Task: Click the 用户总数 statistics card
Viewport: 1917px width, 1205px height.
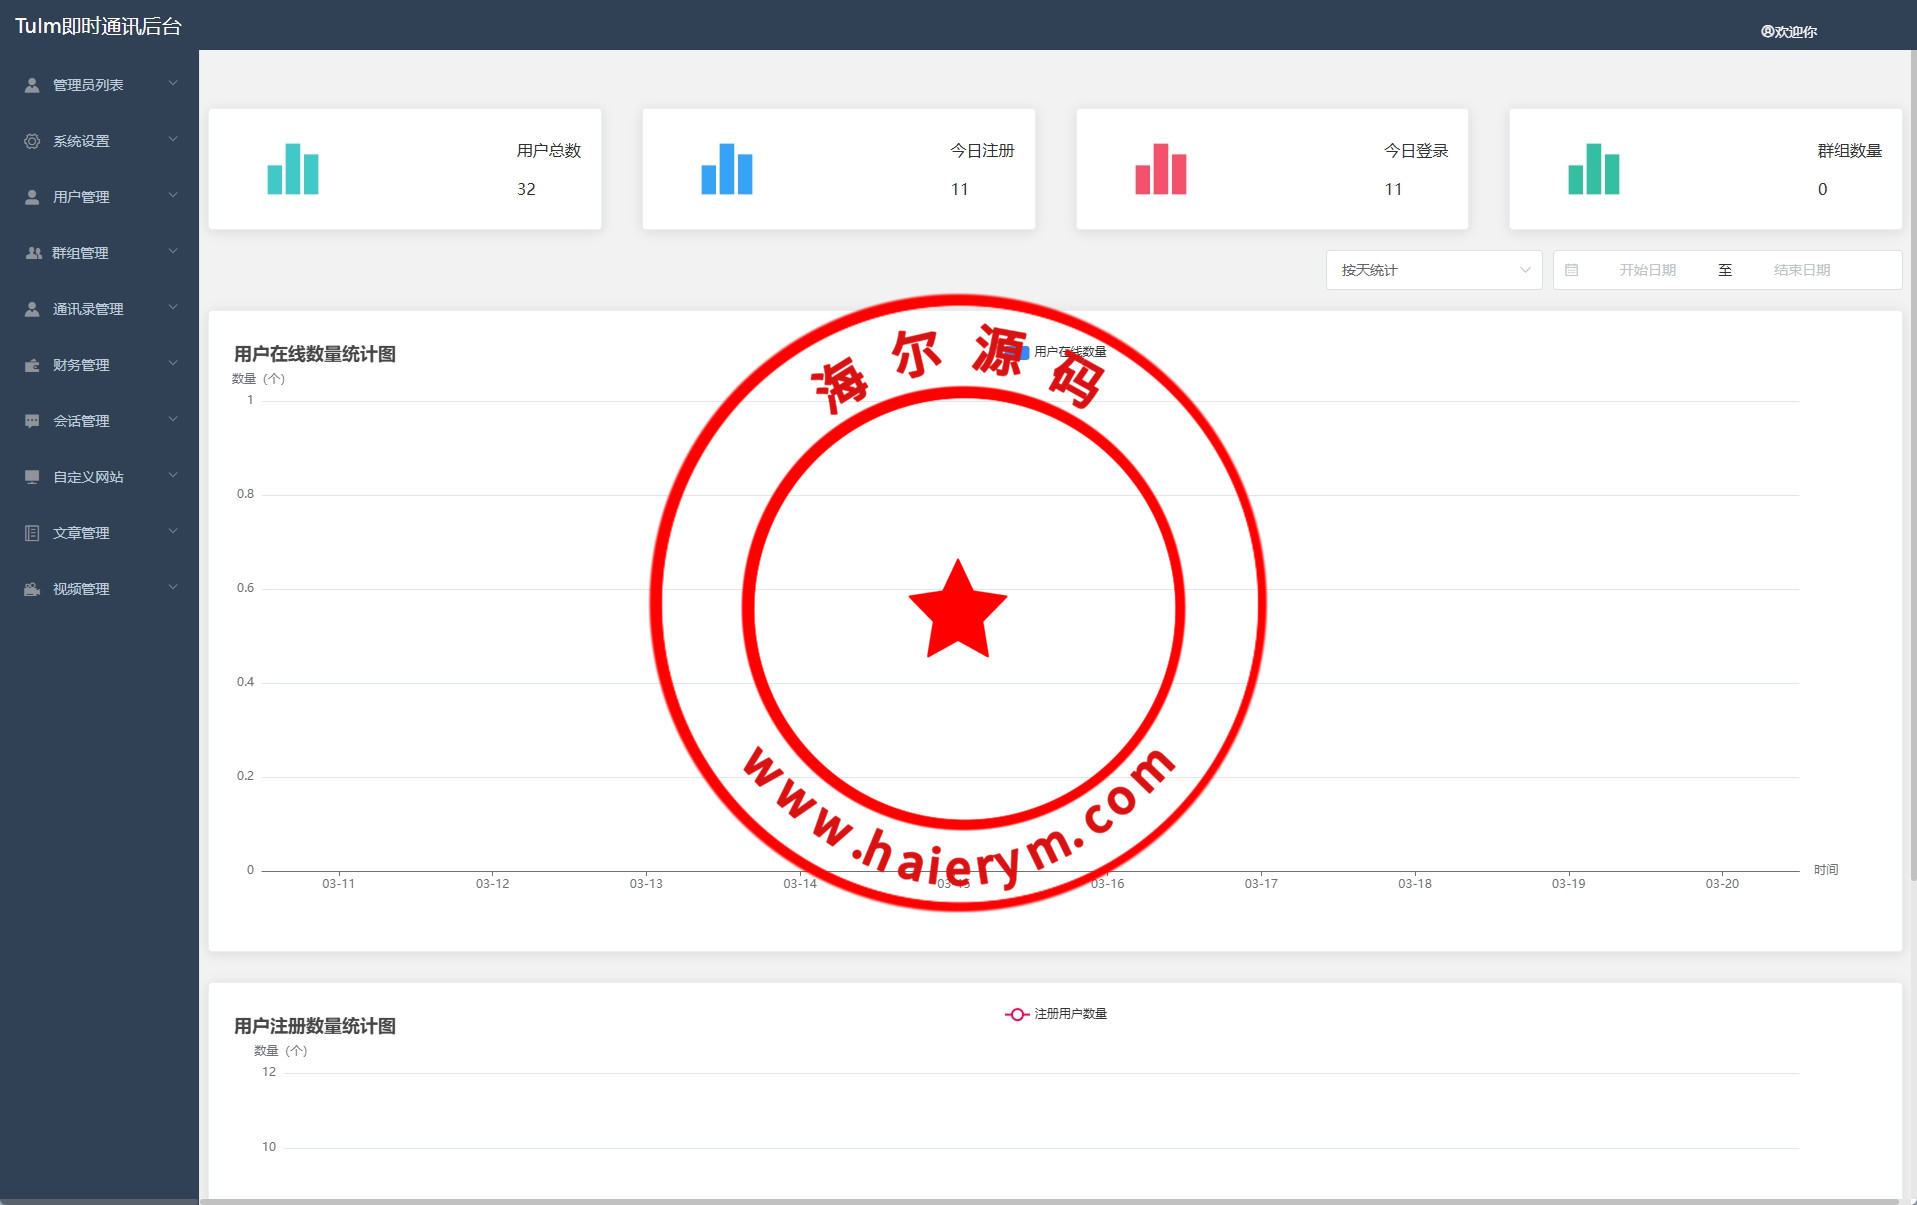Action: pos(405,169)
